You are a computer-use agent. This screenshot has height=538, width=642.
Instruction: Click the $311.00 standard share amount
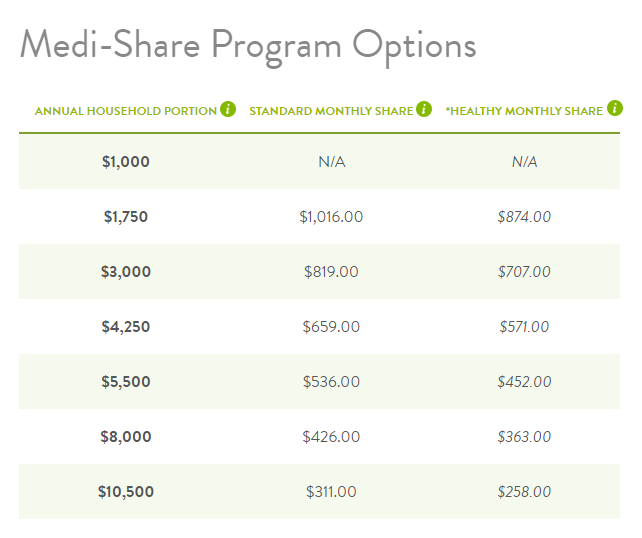coord(331,491)
